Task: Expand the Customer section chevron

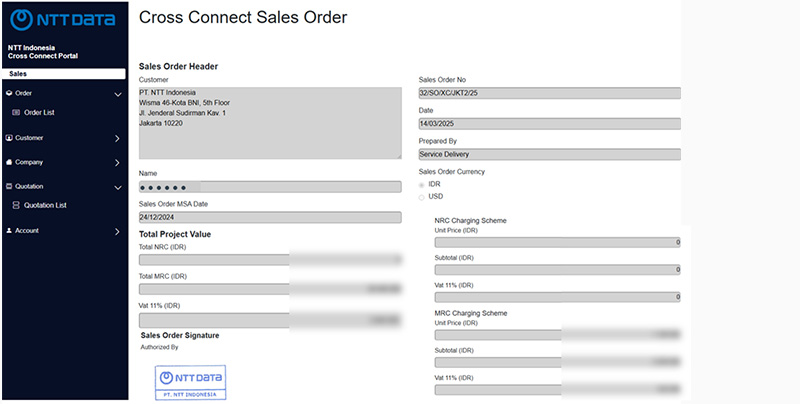Action: click(x=117, y=139)
